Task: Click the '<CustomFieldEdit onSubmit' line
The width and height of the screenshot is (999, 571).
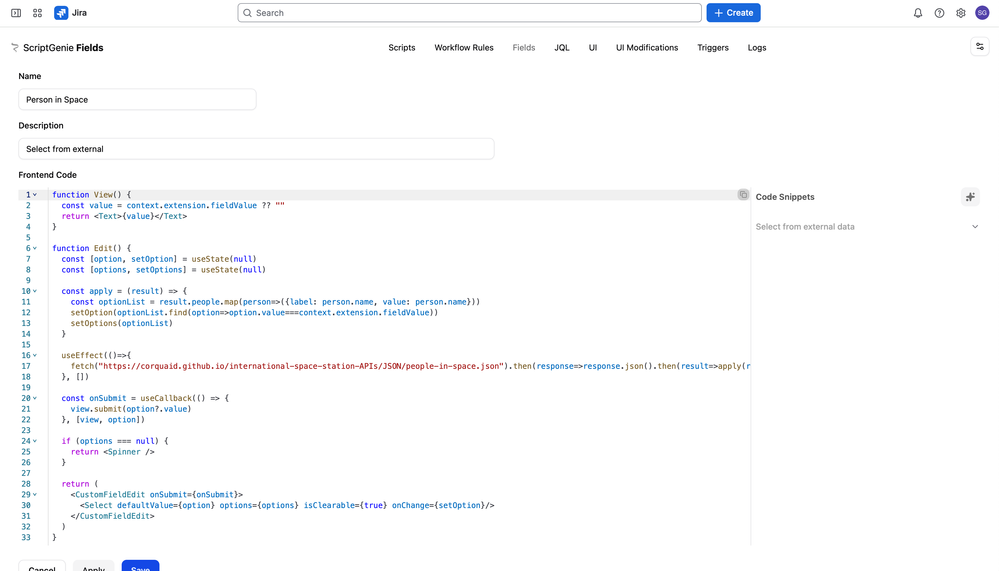Action: coord(157,495)
